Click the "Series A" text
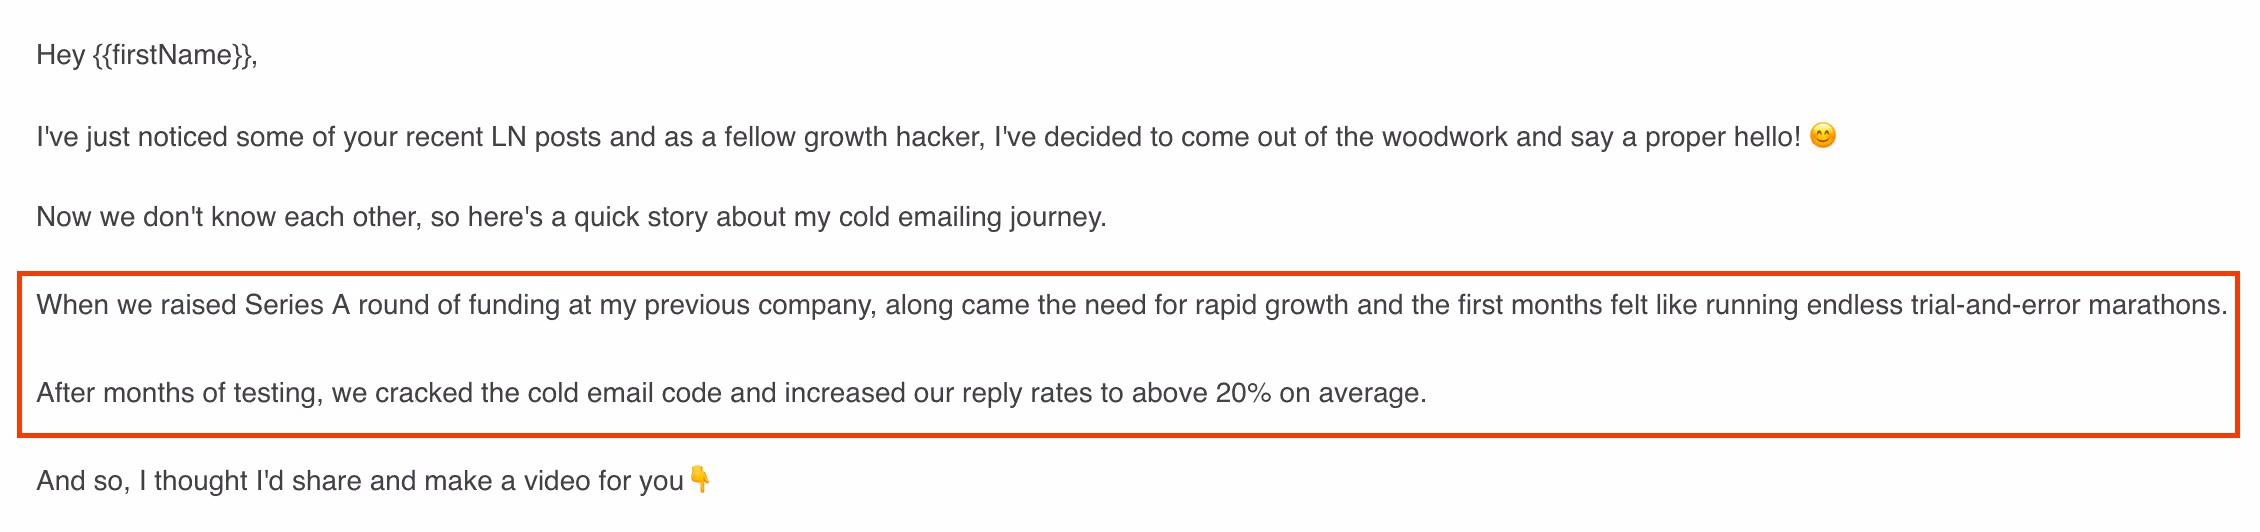Screen dimensions: 2260x532 click(x=297, y=305)
